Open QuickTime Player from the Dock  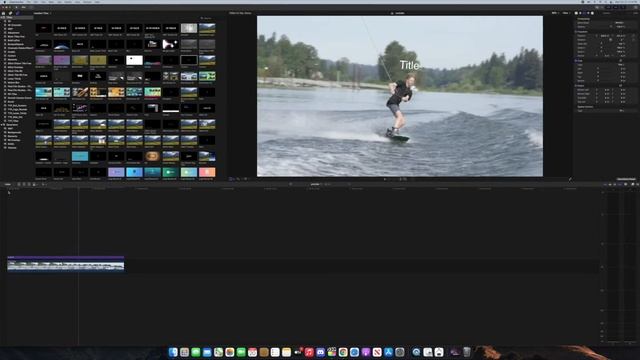click(416, 352)
